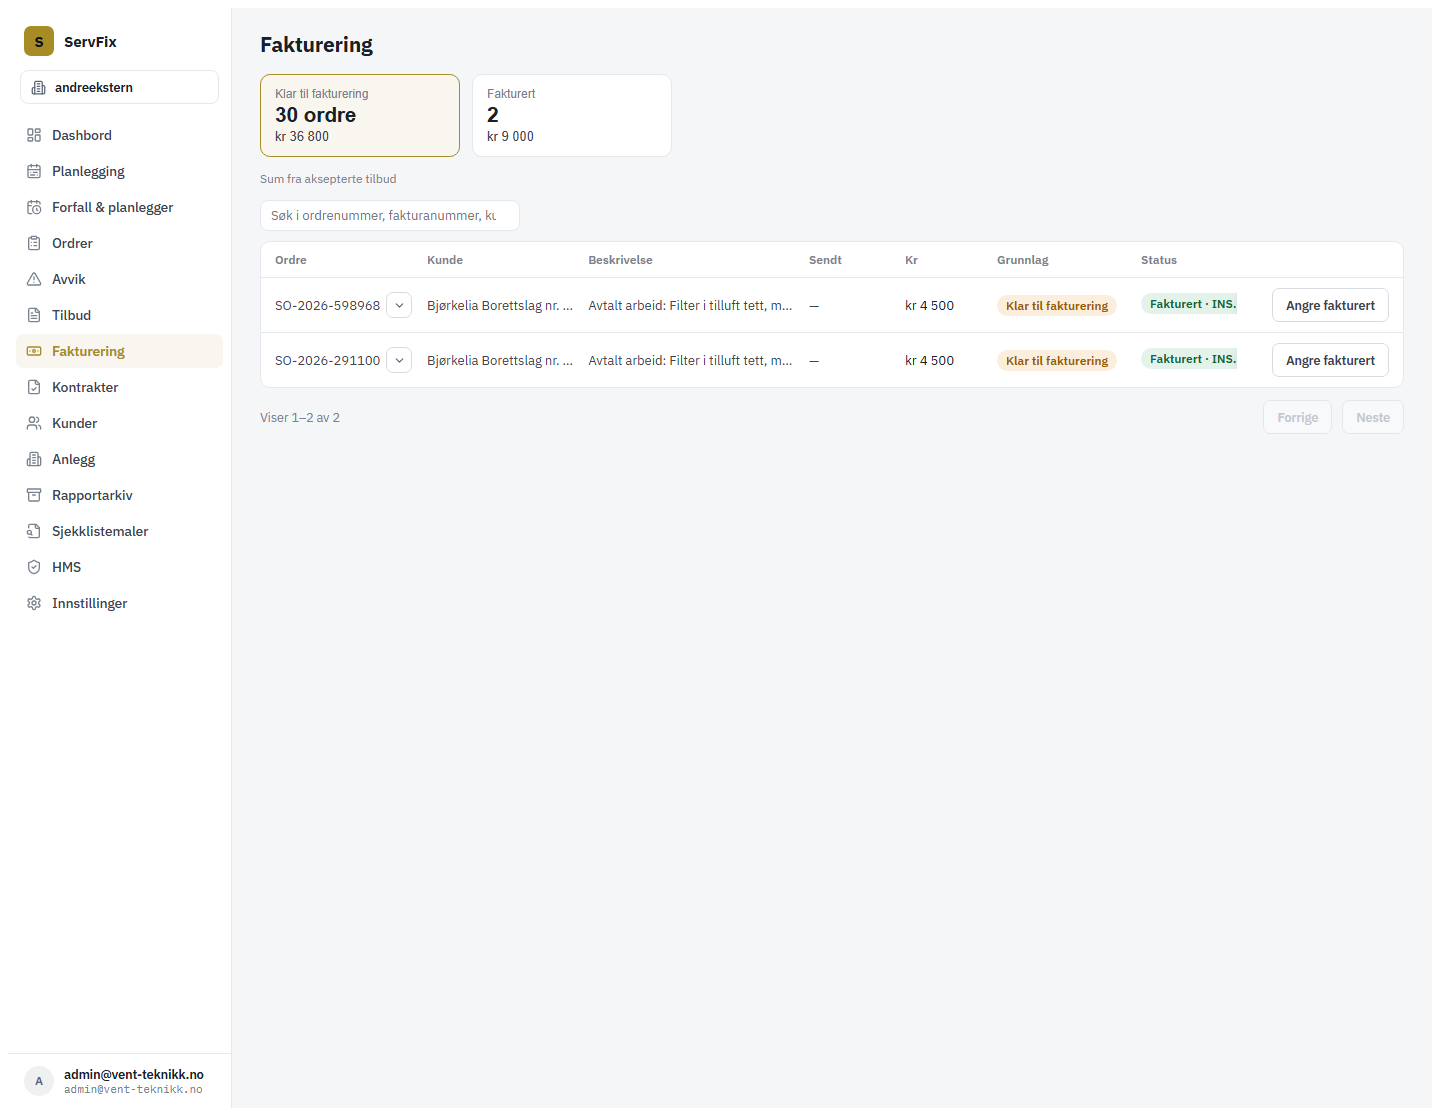Viewport: 1440px width, 1116px height.
Task: Click the Sendt column header
Action: click(825, 260)
